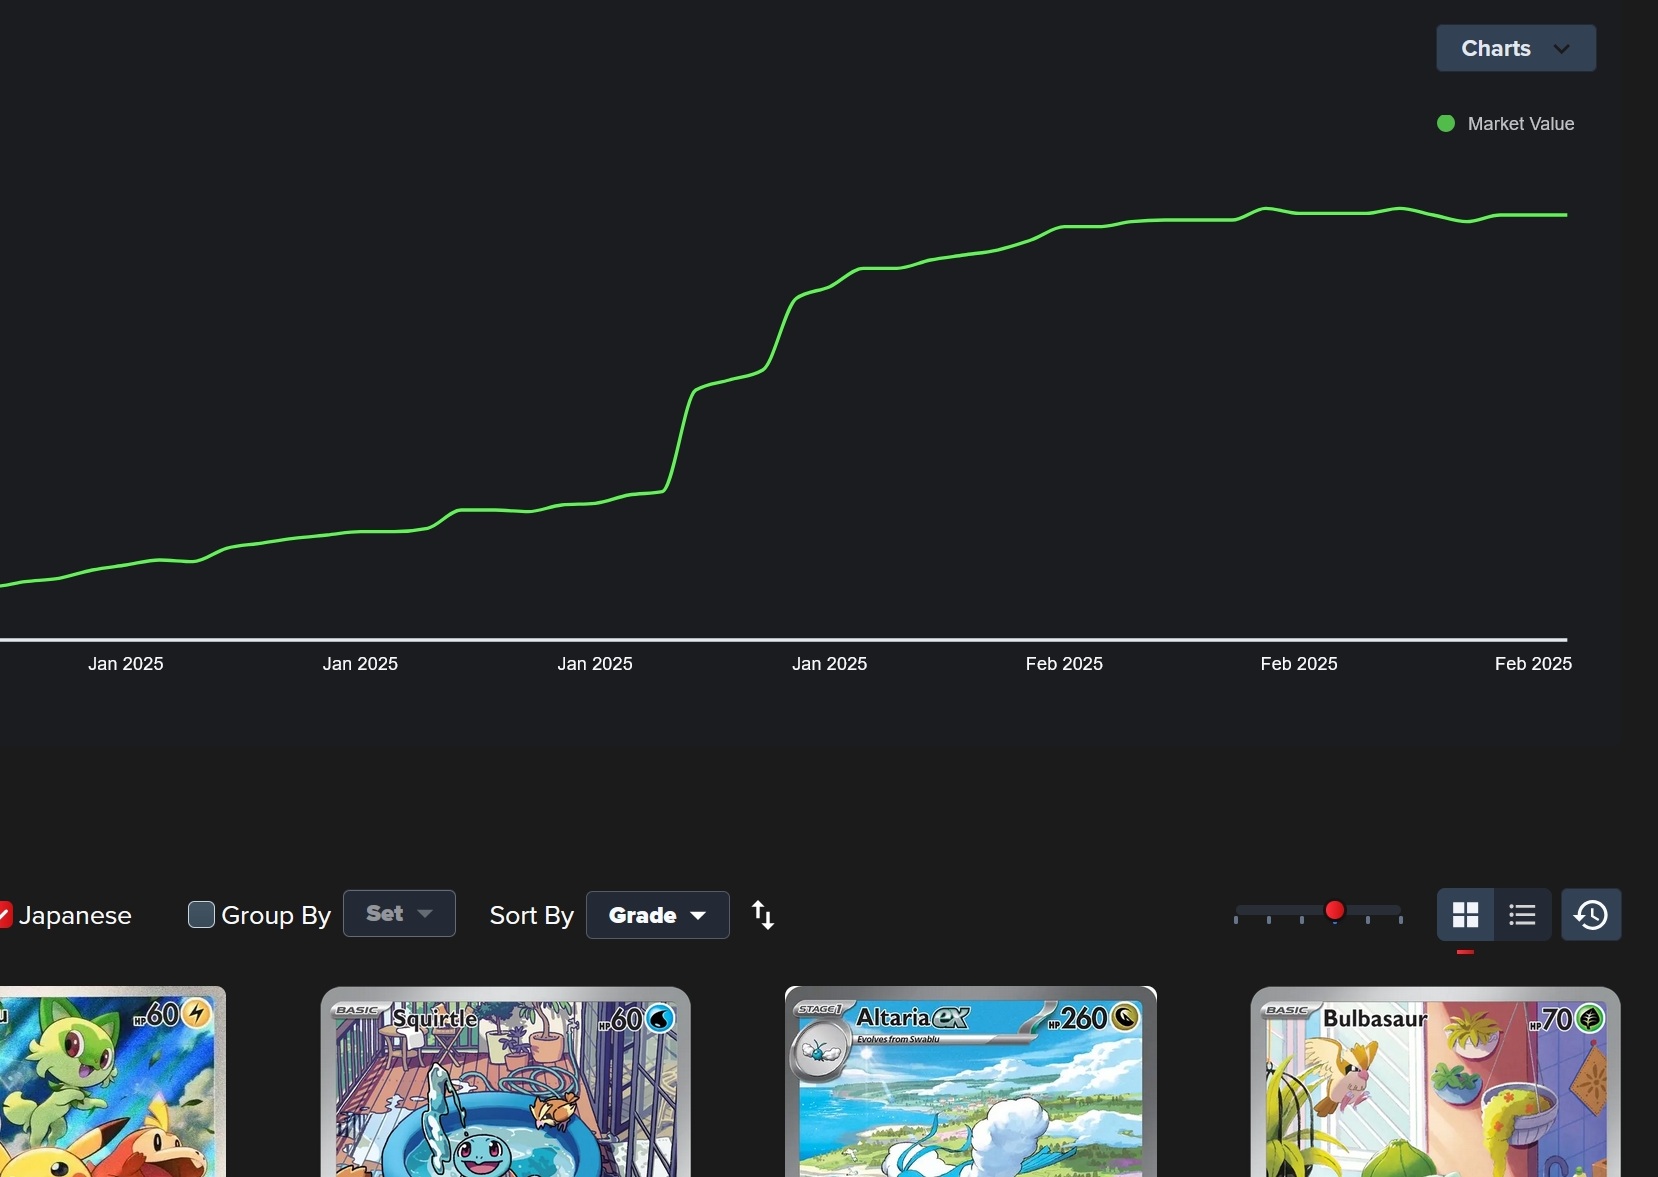Open the Set group-by dropdown

[399, 914]
